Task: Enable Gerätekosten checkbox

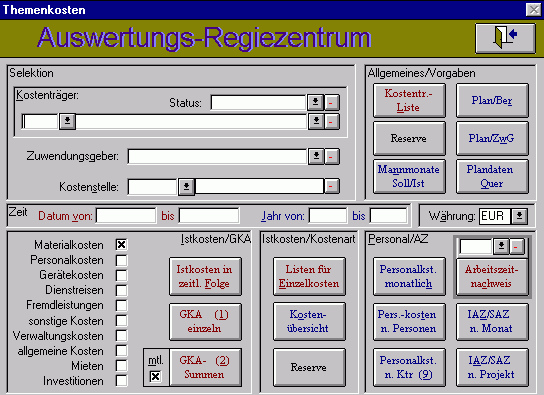Action: 121,275
